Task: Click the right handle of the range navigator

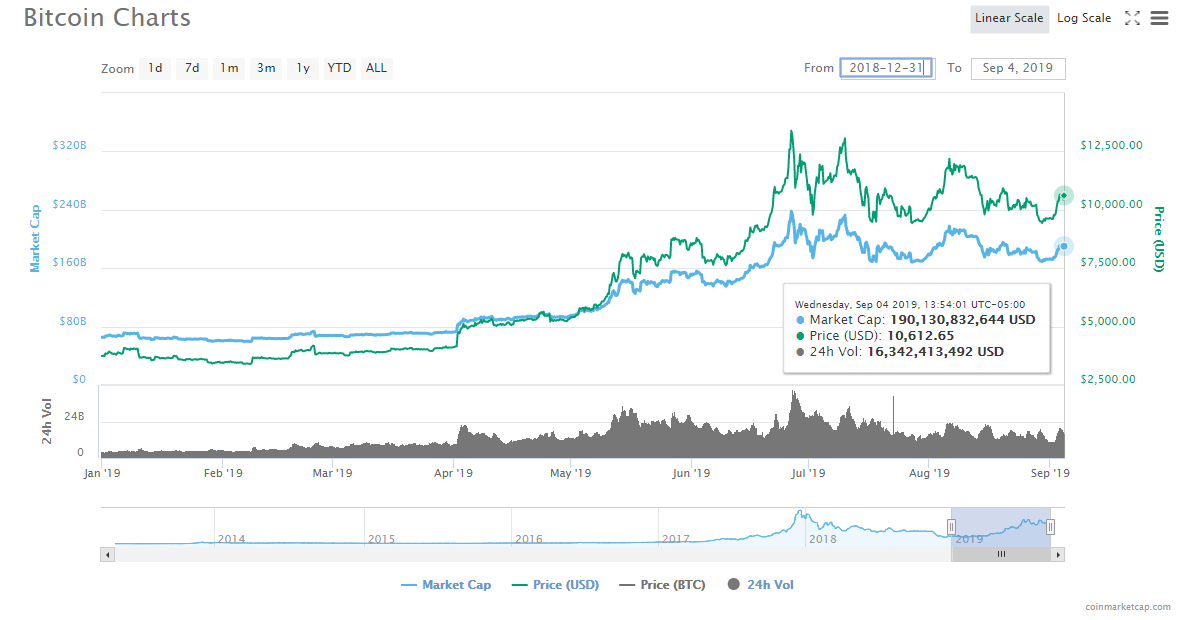Action: (x=1051, y=525)
